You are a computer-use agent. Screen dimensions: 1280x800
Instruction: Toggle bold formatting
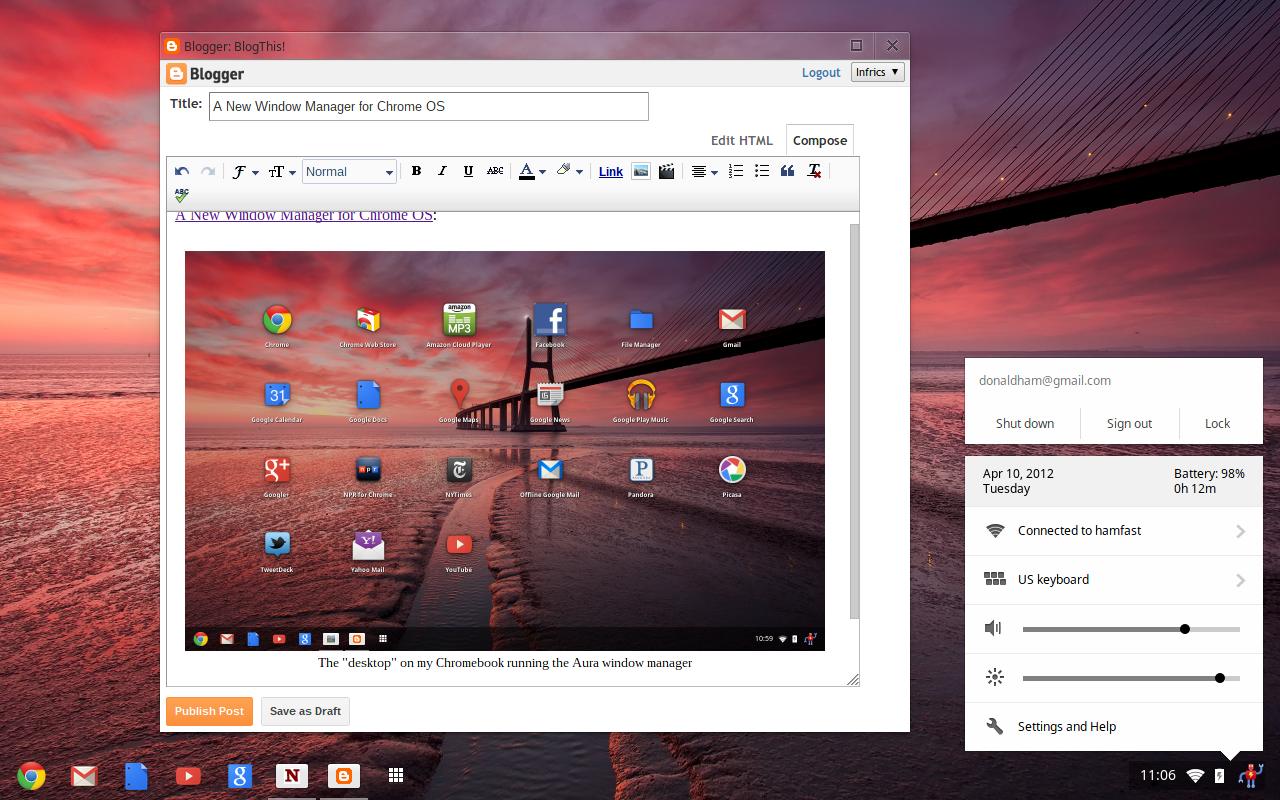click(416, 171)
